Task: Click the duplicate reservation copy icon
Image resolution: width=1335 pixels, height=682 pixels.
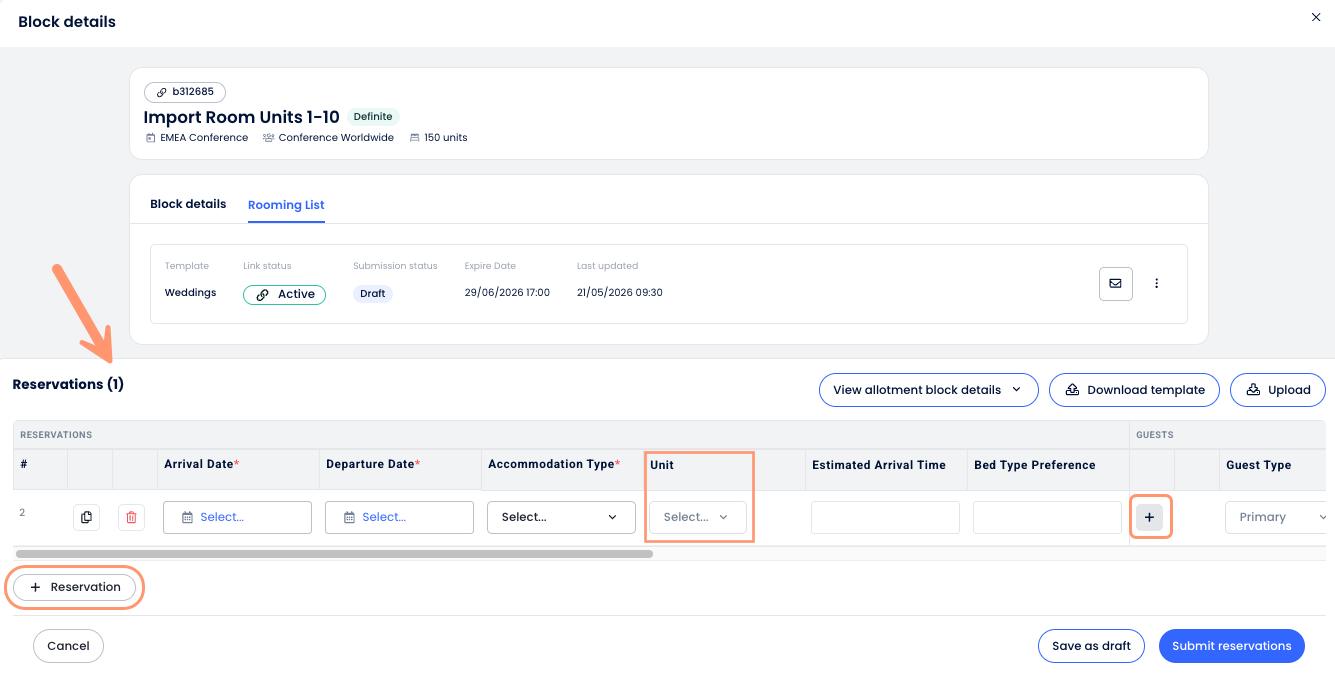Action: tap(86, 517)
